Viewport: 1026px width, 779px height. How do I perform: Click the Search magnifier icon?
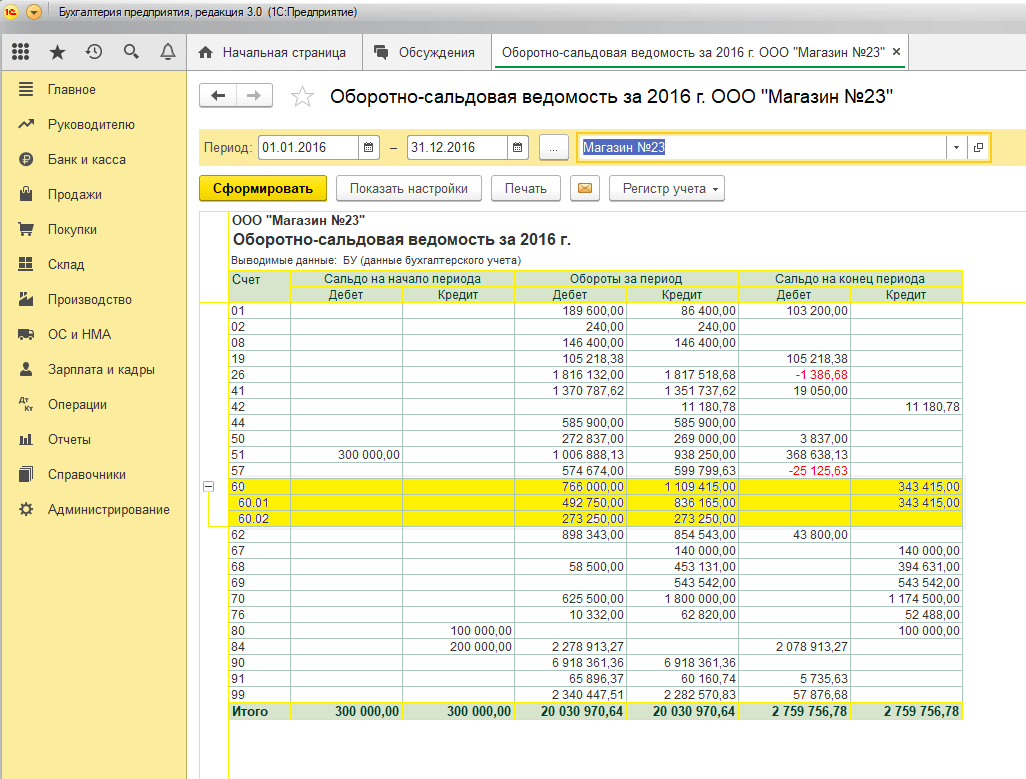tap(131, 52)
